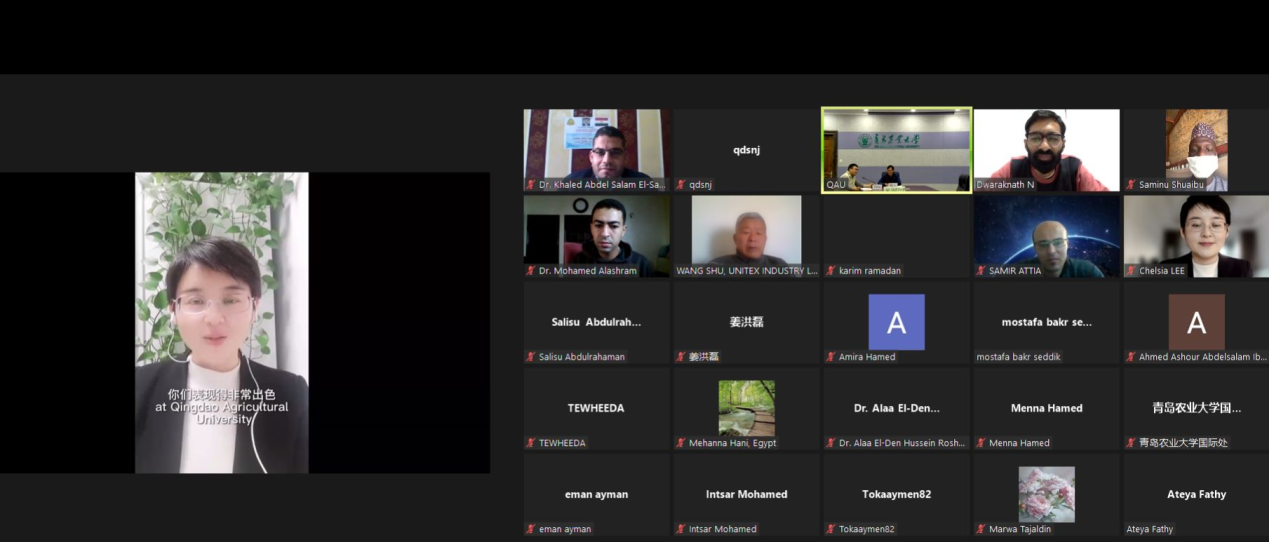Image resolution: width=1269 pixels, height=542 pixels.
Task: Click the muted microphone icon for SAMIR ATTIA
Action: (x=982, y=271)
